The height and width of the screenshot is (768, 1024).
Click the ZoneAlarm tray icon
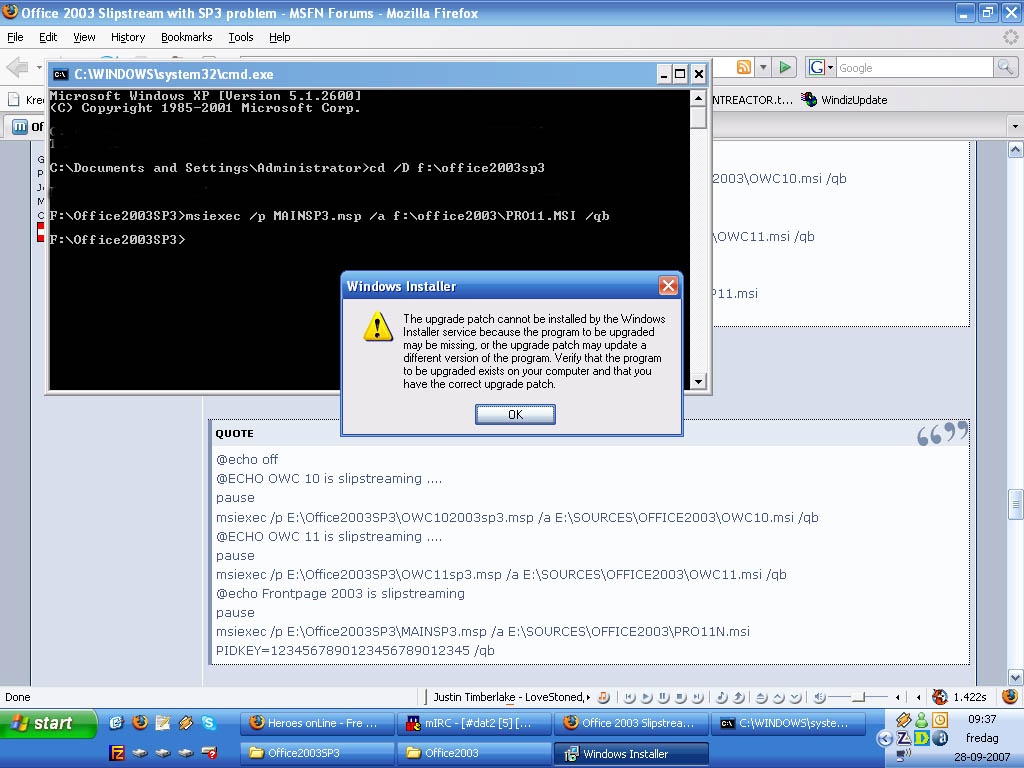pos(904,738)
